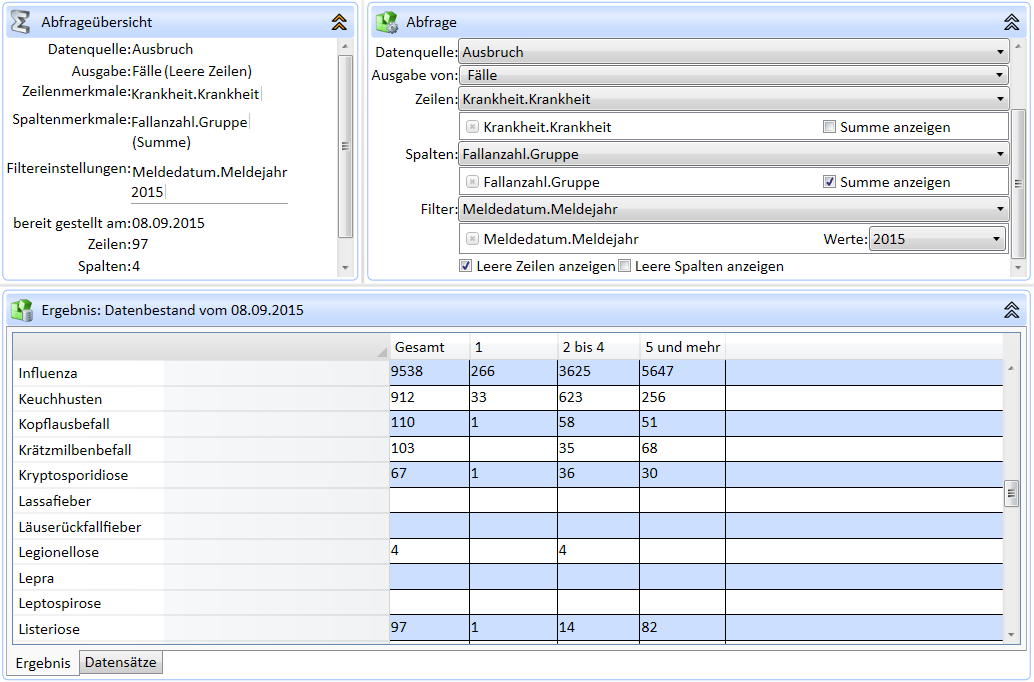Remove Fallanzahl.Gruppe column item via x icon
Screen dimensions: 1034x682
click(x=472, y=182)
